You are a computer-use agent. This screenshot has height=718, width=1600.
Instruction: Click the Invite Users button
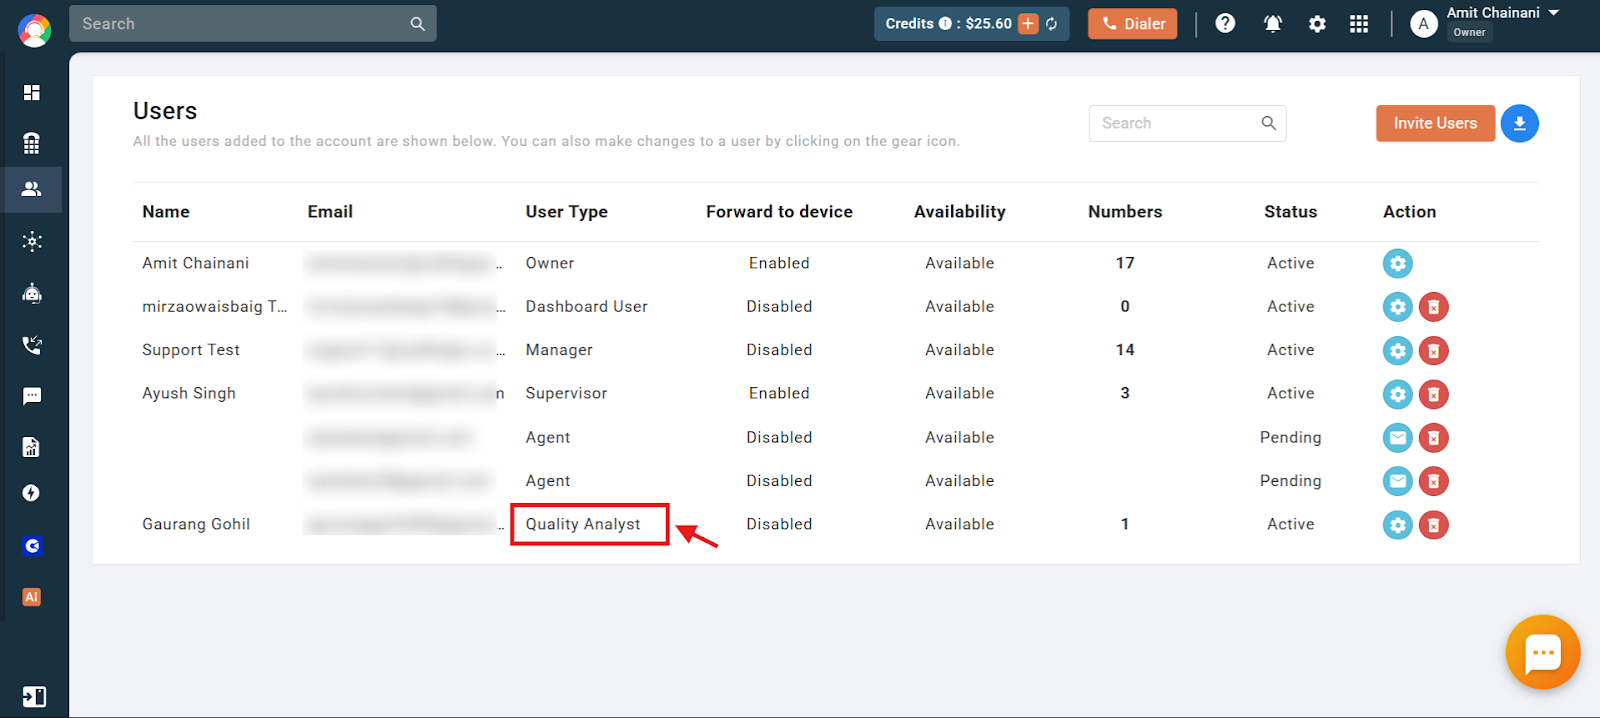click(1435, 123)
